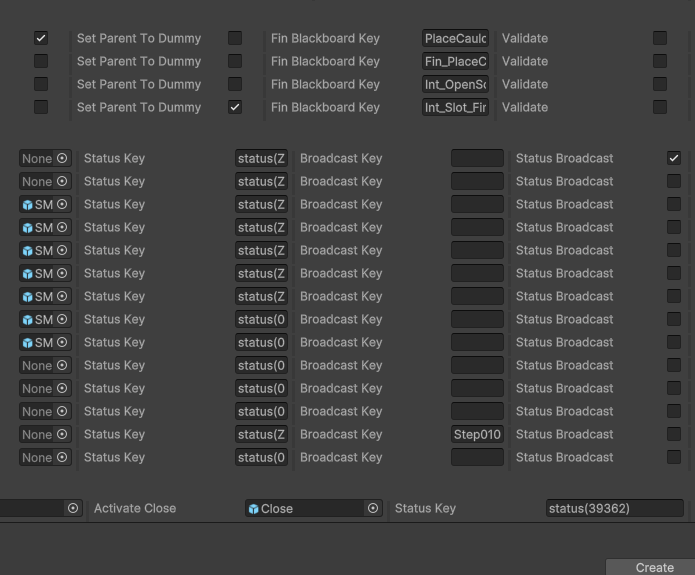Enable Status Broadcast in the Step010 row
695x575 pixels.
(x=674, y=434)
